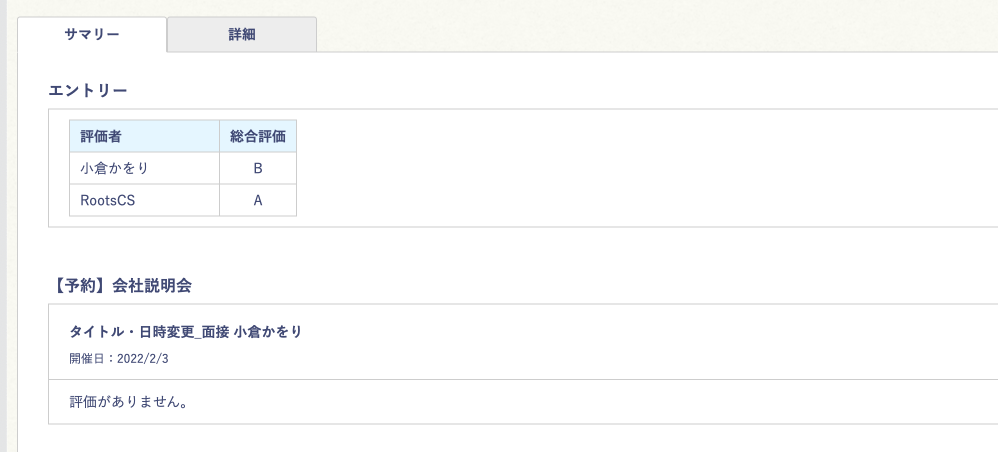998x452 pixels.
Task: Click the 評価がありません message
Action: click(129, 402)
